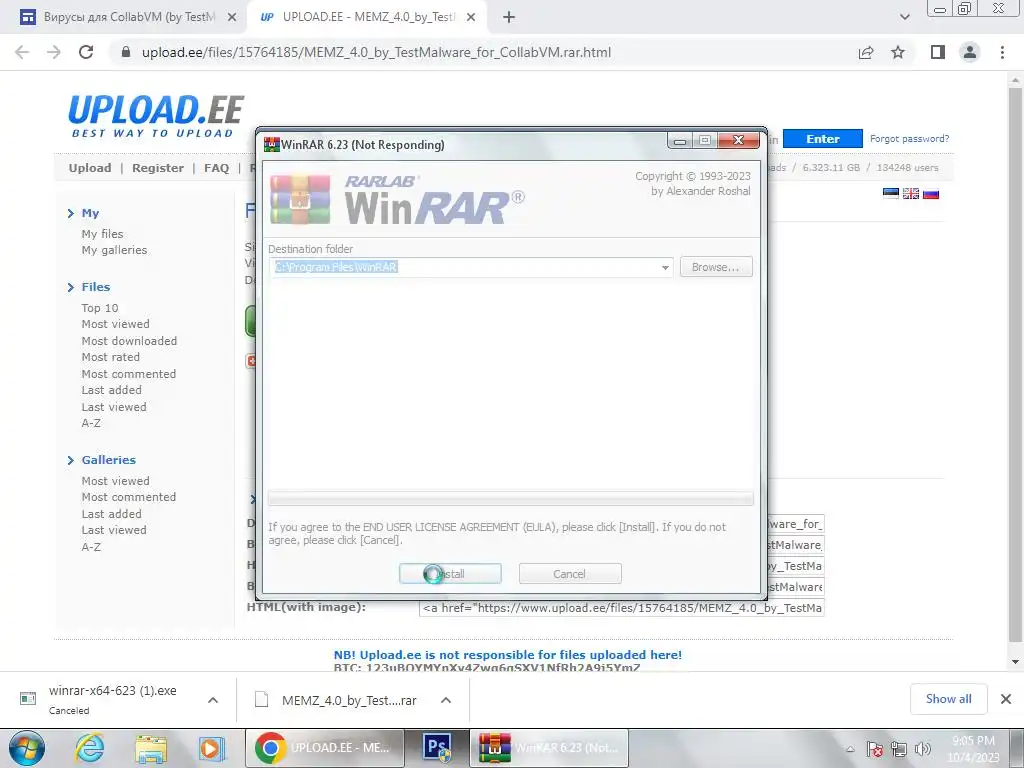
Task: Show hidden tray icons arrow
Action: tap(850, 750)
